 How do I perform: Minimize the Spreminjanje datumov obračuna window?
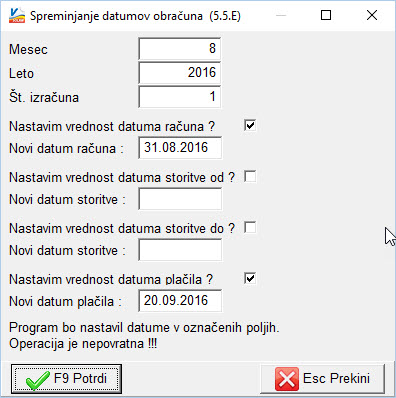click(x=281, y=15)
